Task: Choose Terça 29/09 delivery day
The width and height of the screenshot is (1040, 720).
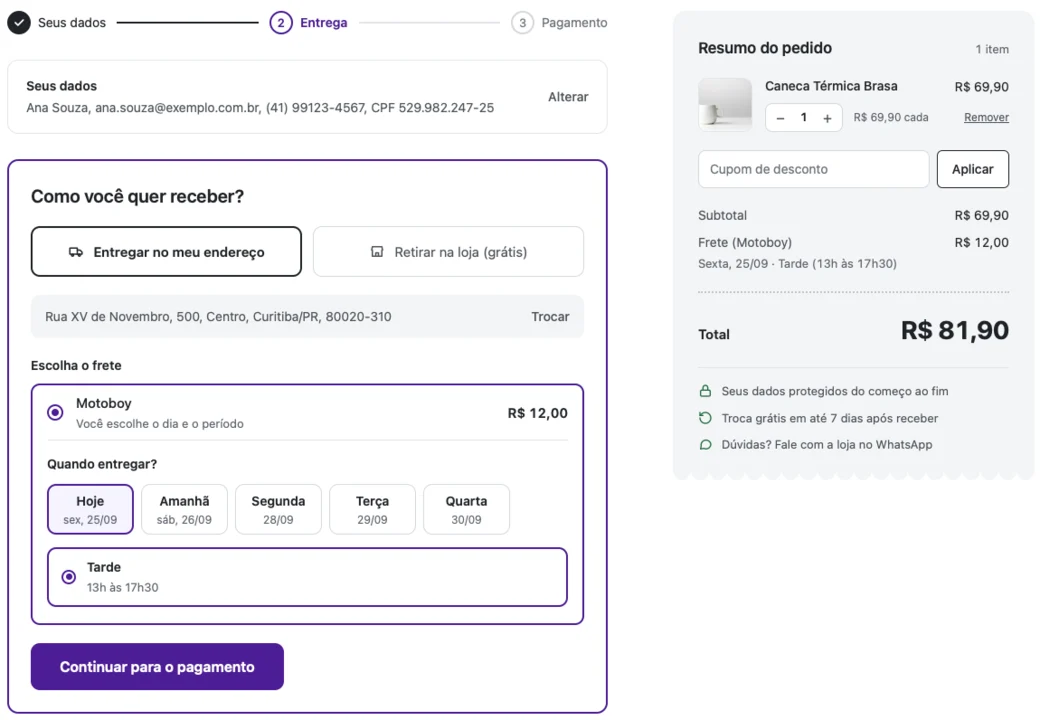Action: [373, 509]
